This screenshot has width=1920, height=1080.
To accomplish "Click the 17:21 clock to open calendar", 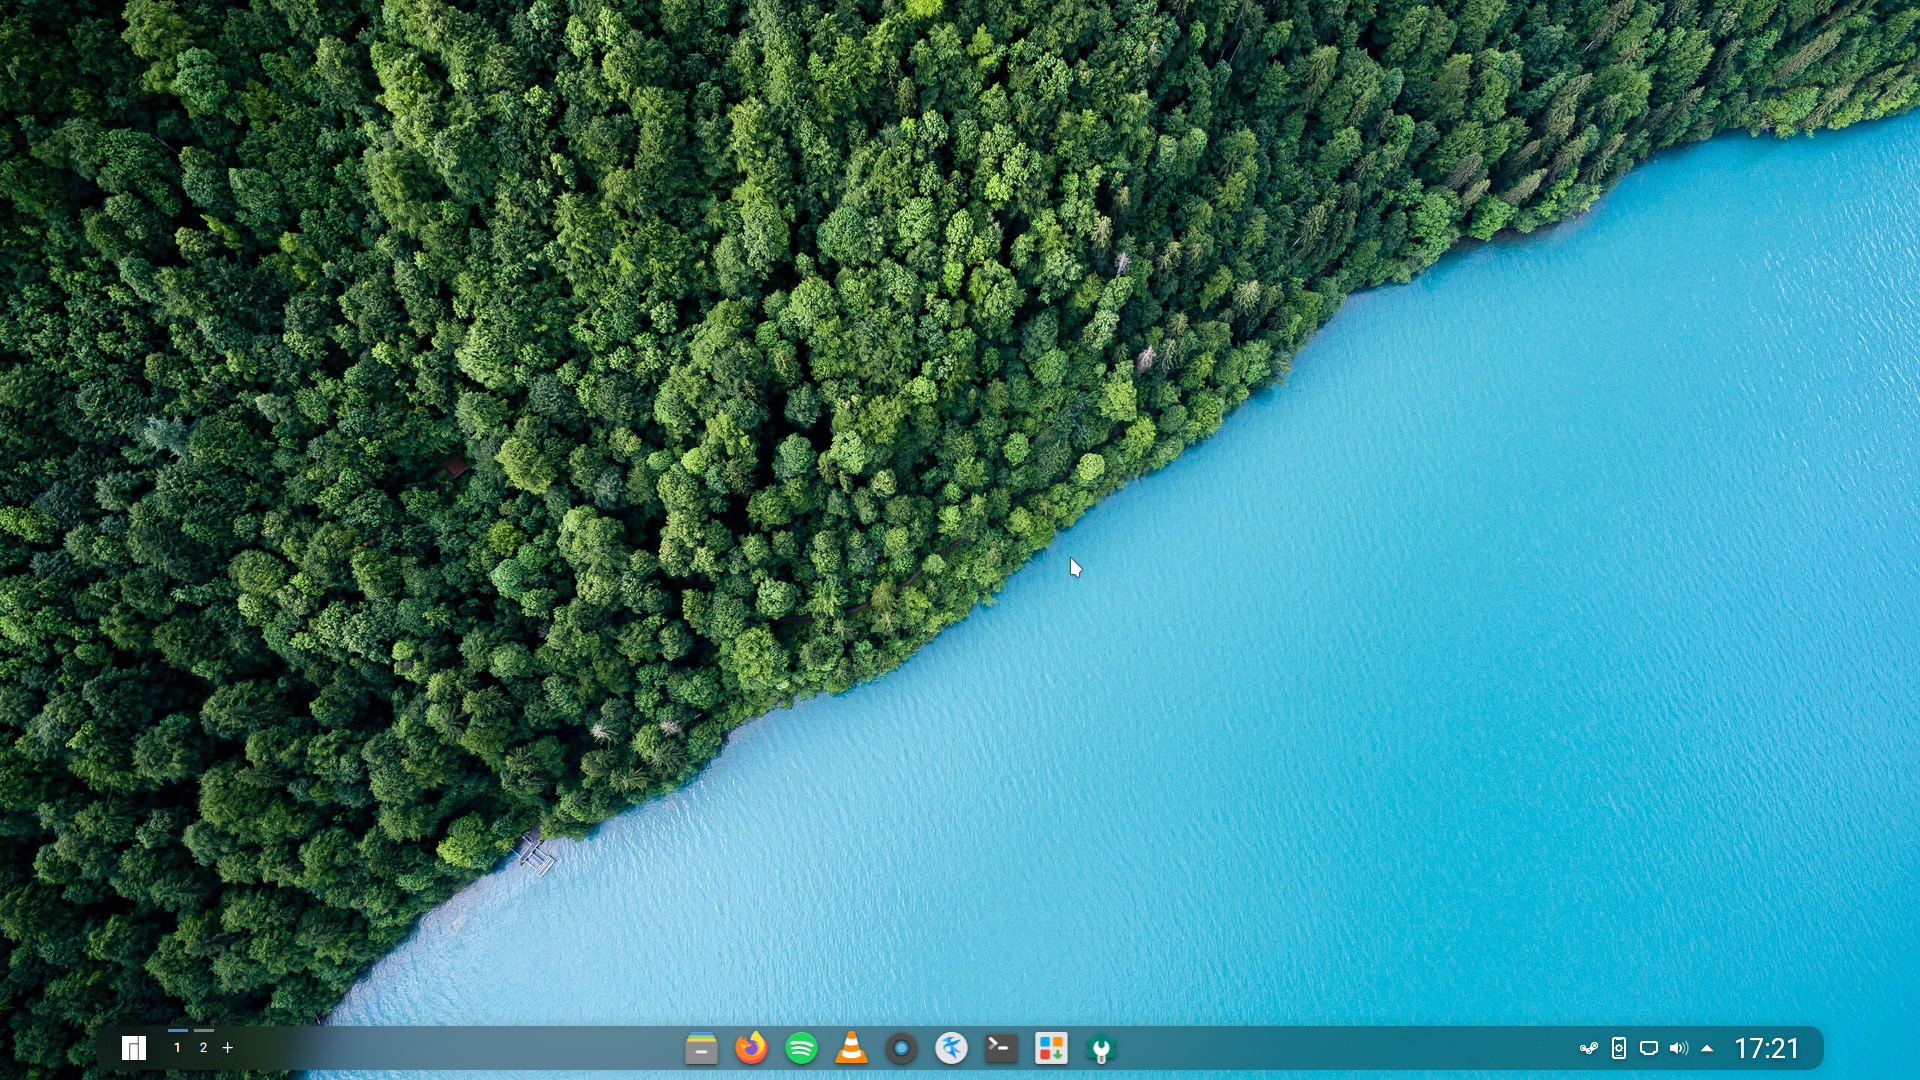I will pyautogui.click(x=1766, y=1048).
